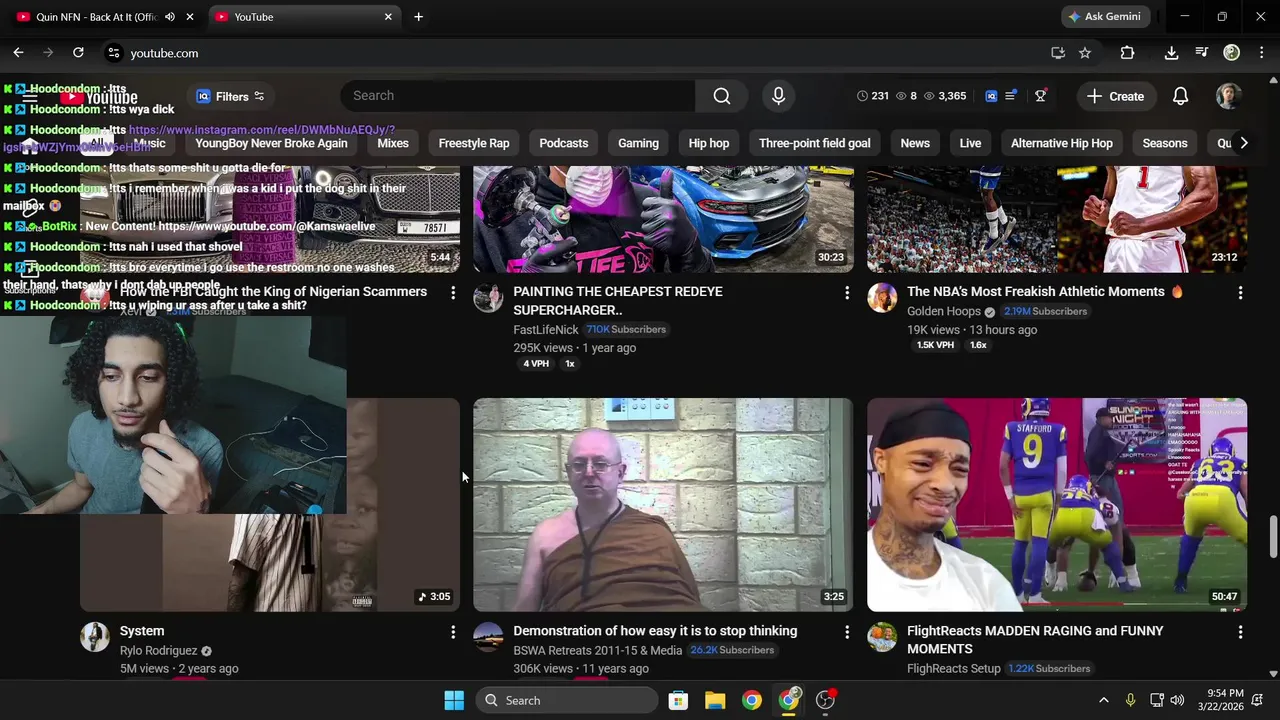Open Chrome downloads icon

tap(1171, 53)
